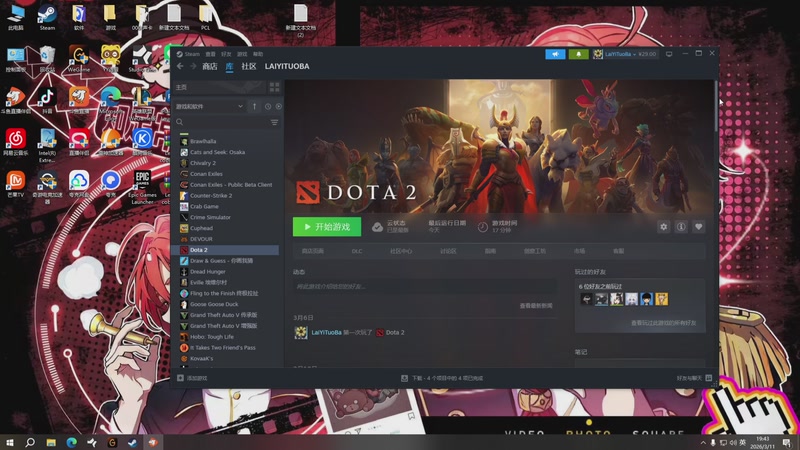The image size is (800, 450).
Task: Select Brawlhalla in library list
Action: [203, 141]
